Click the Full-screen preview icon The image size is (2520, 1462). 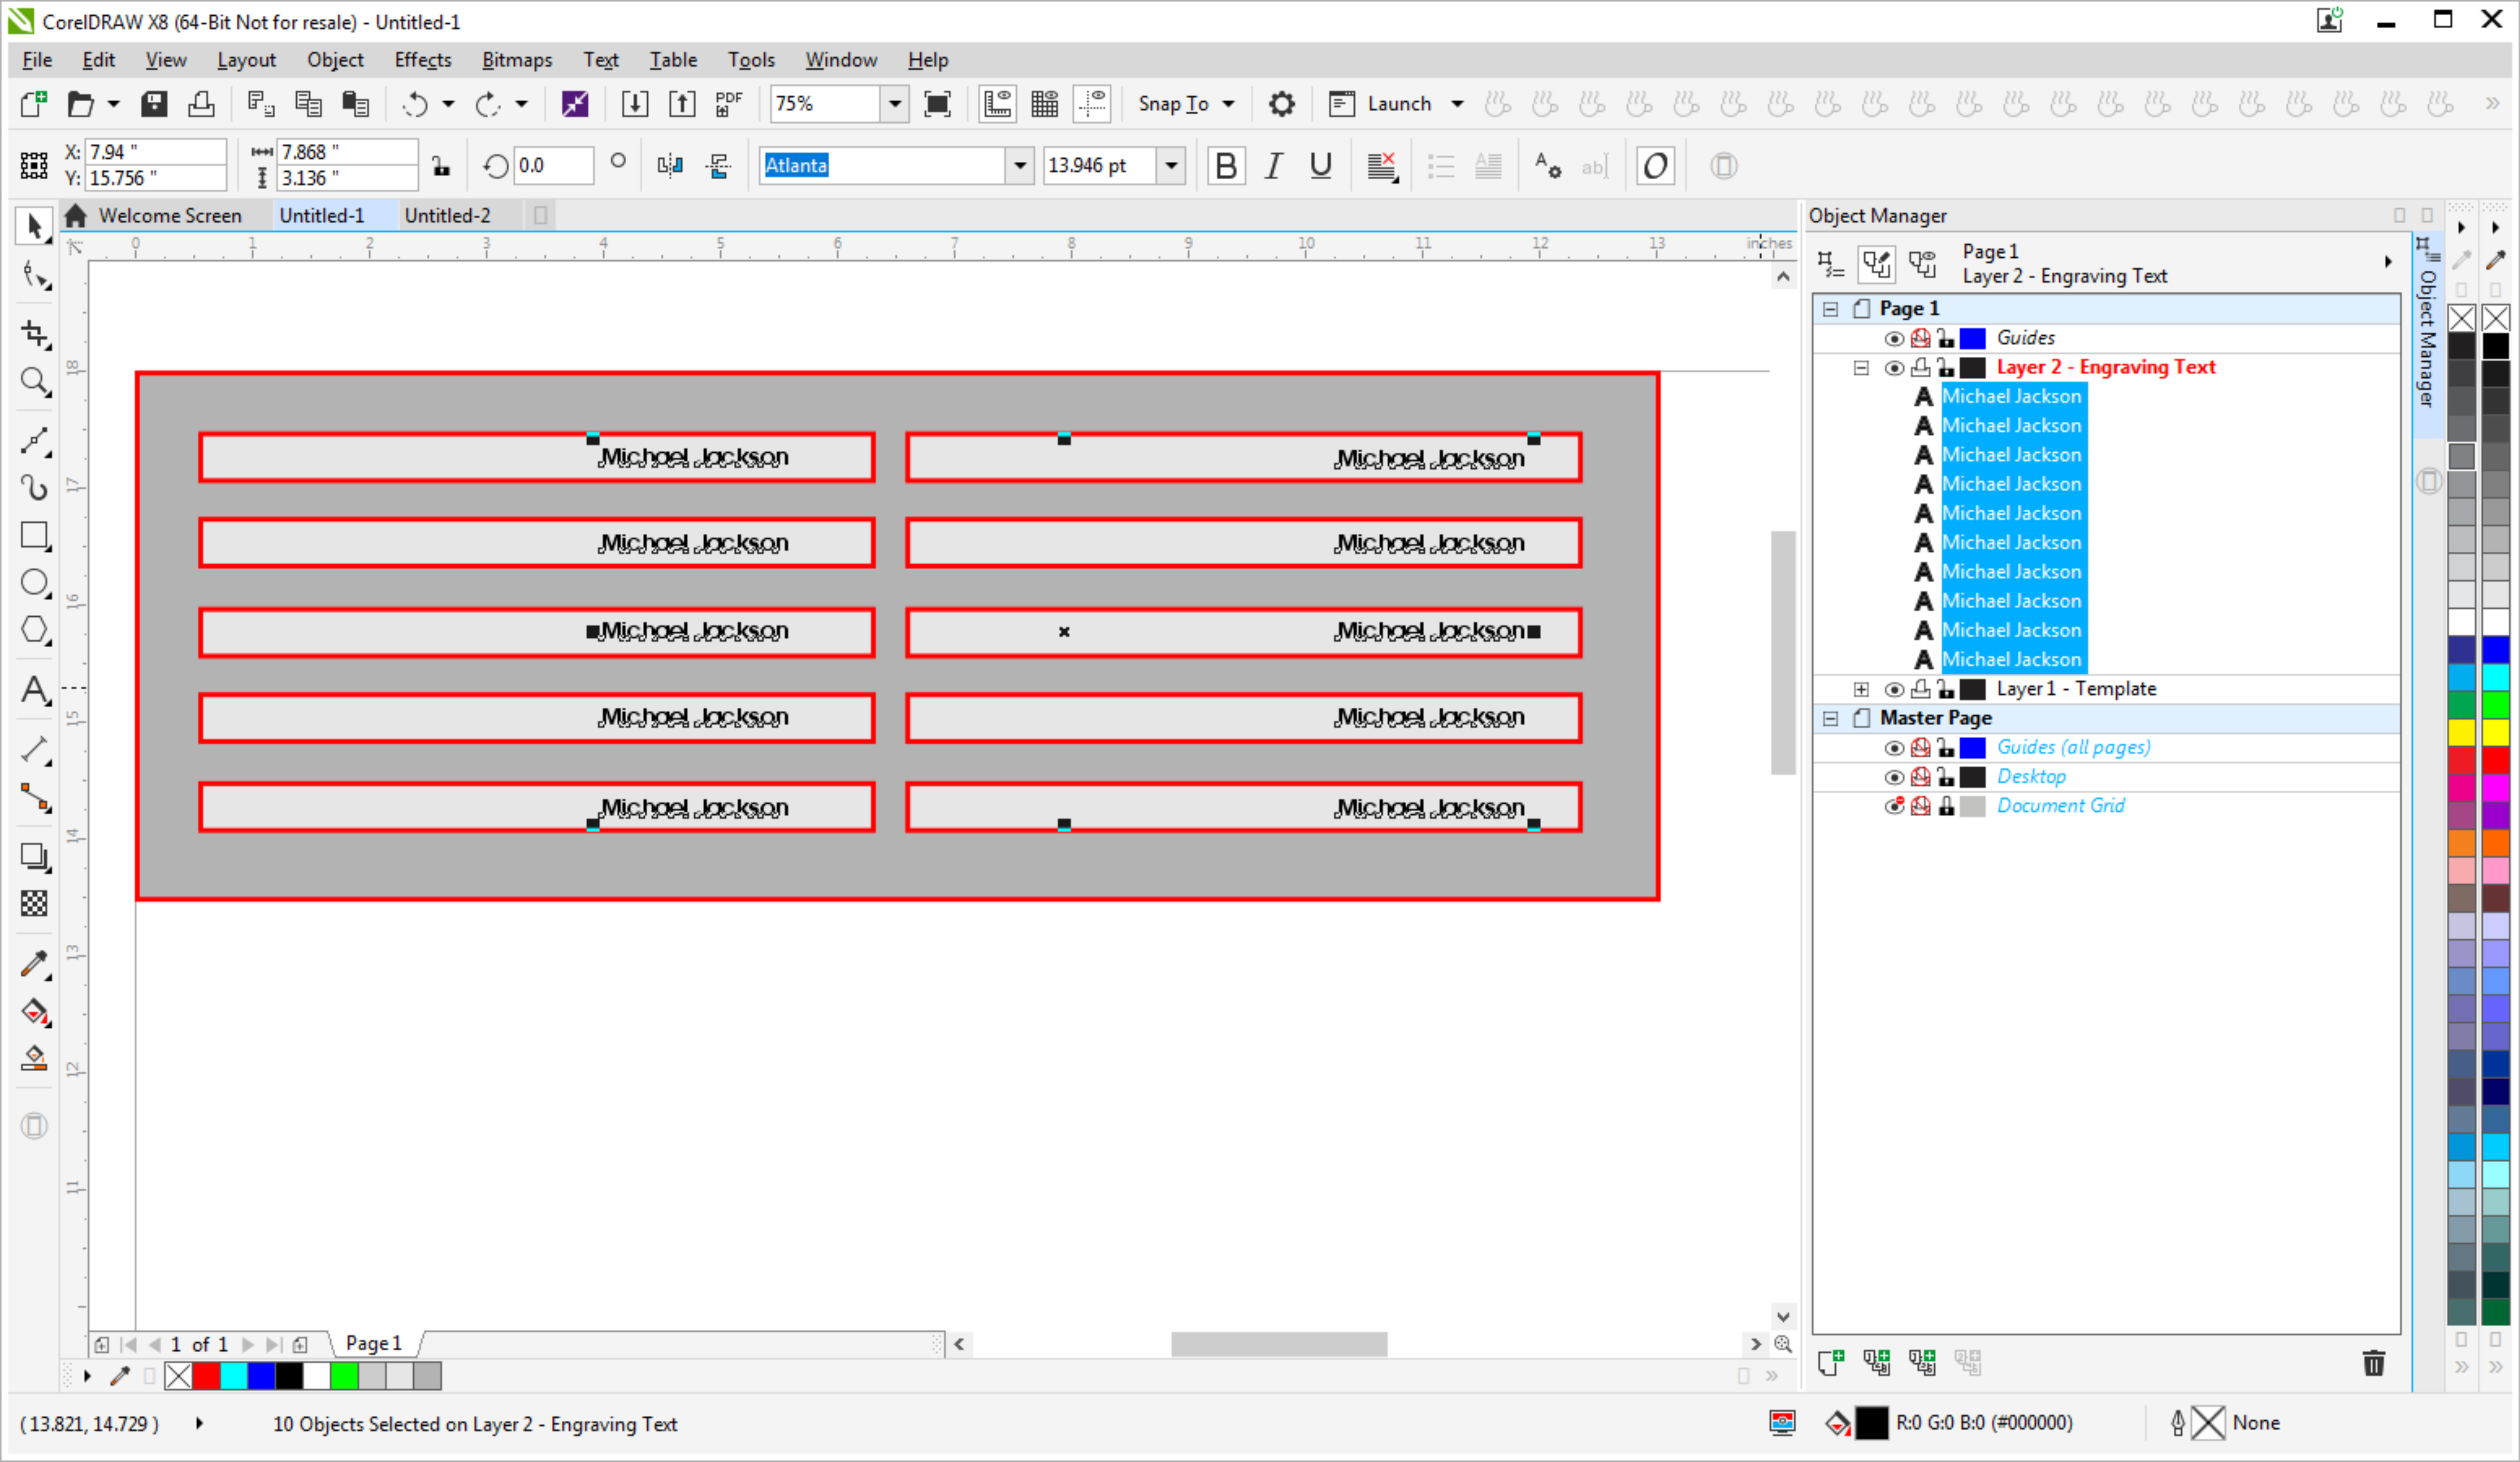tap(937, 104)
